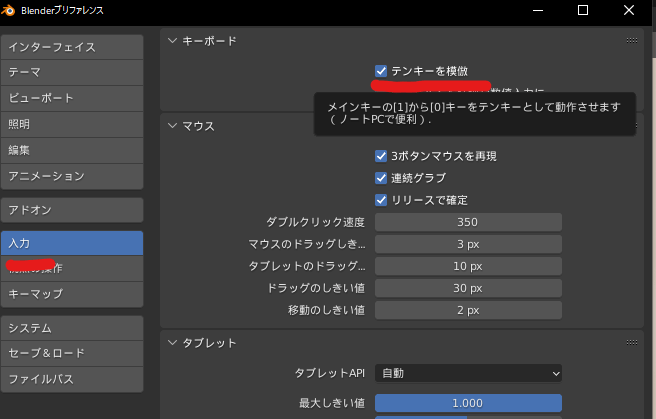Select the 入力 section
Screen dimensions: 656x419
pyautogui.click(x=72, y=243)
